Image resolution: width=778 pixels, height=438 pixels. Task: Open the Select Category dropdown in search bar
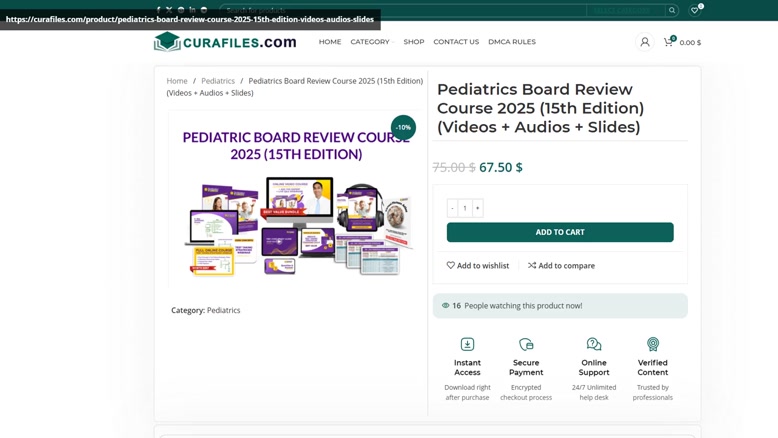625,10
